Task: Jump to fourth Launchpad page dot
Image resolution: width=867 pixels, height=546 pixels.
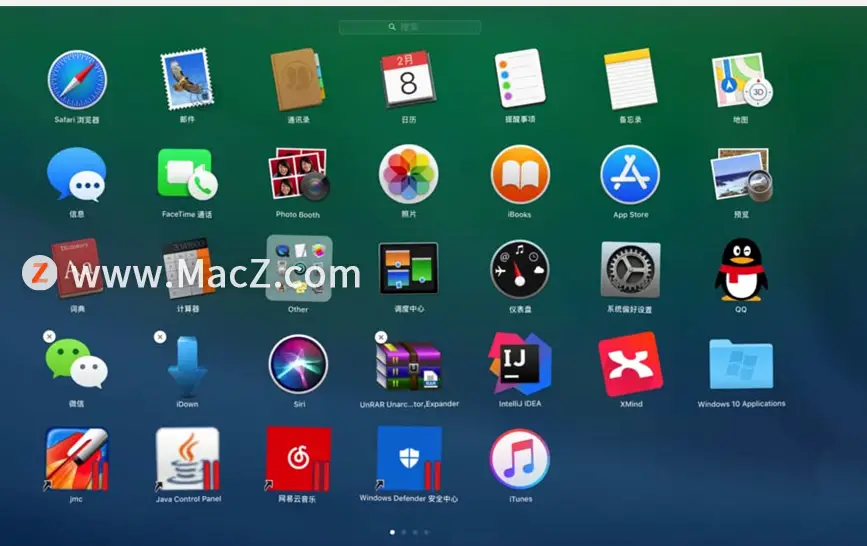Action: (426, 532)
